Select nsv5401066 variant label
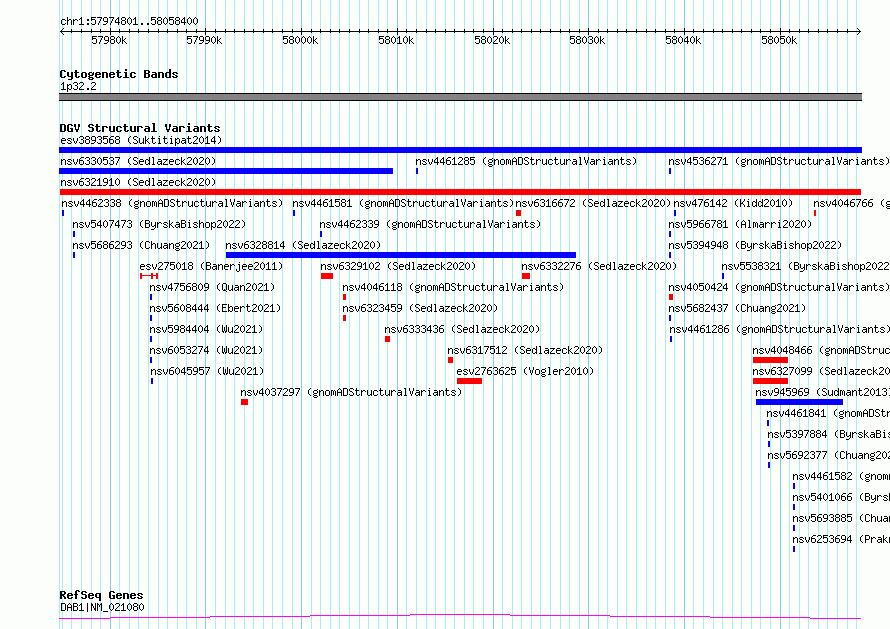890x629 pixels. click(841, 497)
